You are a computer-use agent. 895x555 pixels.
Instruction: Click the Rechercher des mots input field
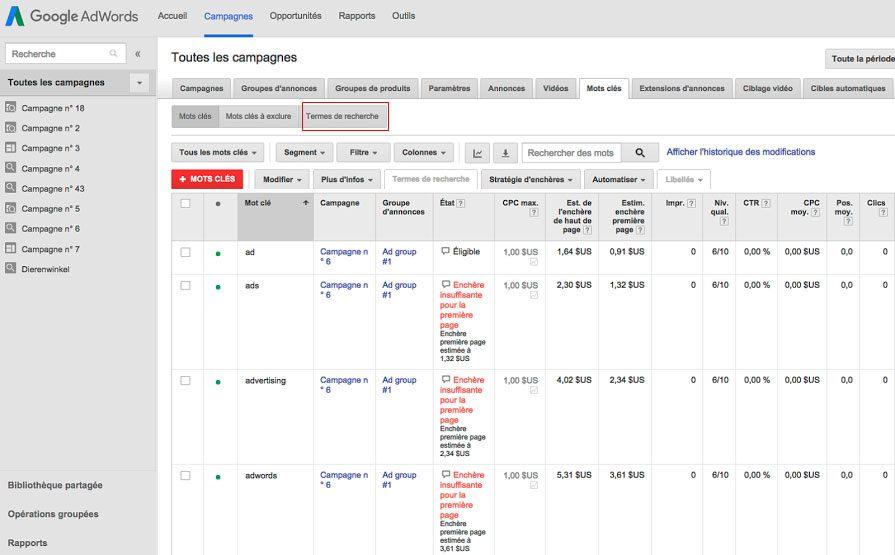[571, 153]
